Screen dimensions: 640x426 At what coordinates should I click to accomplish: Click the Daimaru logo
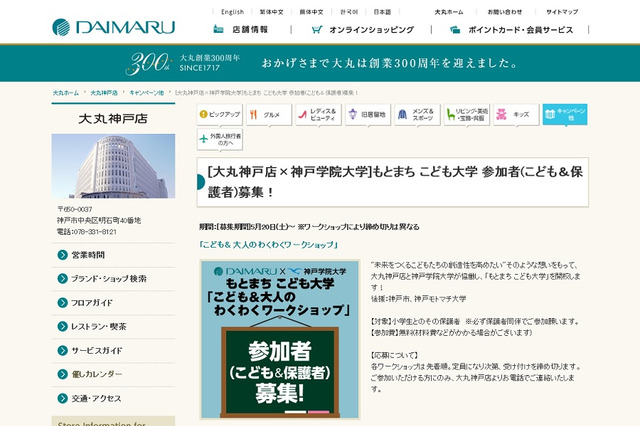pyautogui.click(x=113, y=27)
